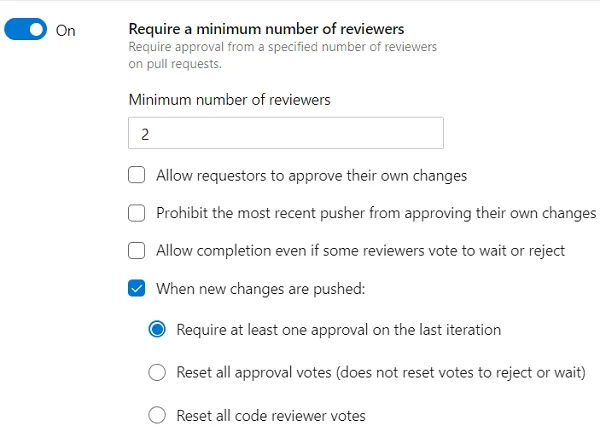Enable "Allow requestors to approve their own changes" checkbox

click(137, 176)
